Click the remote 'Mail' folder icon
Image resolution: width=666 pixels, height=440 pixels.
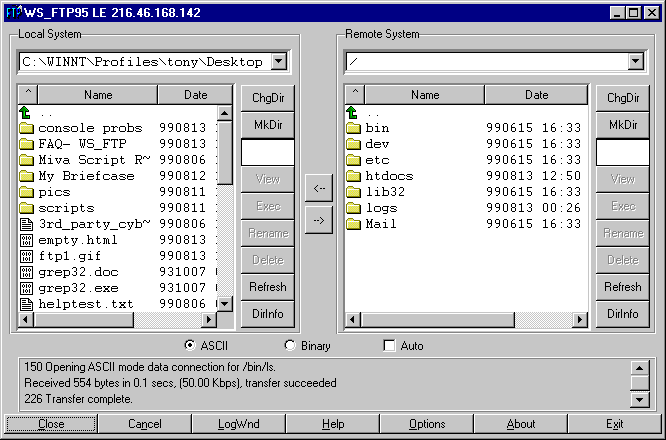click(353, 224)
